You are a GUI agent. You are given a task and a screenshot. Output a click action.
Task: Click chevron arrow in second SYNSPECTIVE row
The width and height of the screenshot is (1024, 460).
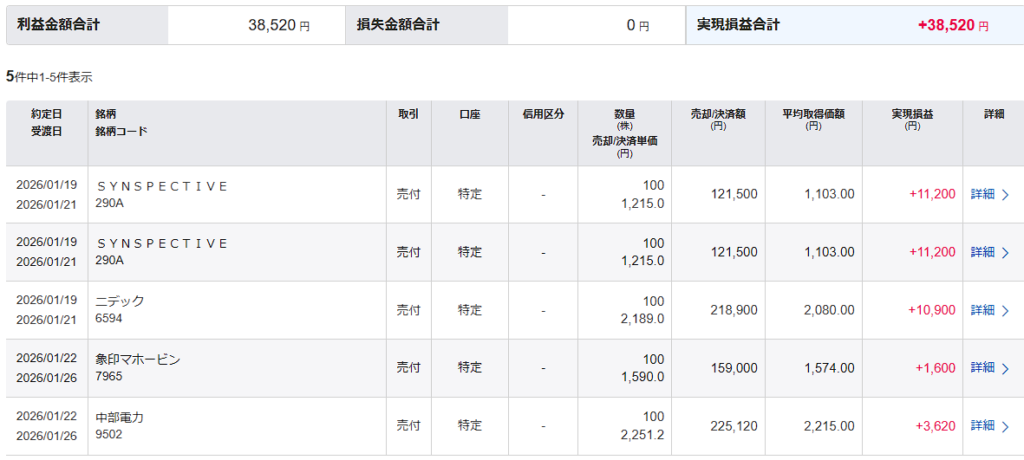coord(1005,253)
